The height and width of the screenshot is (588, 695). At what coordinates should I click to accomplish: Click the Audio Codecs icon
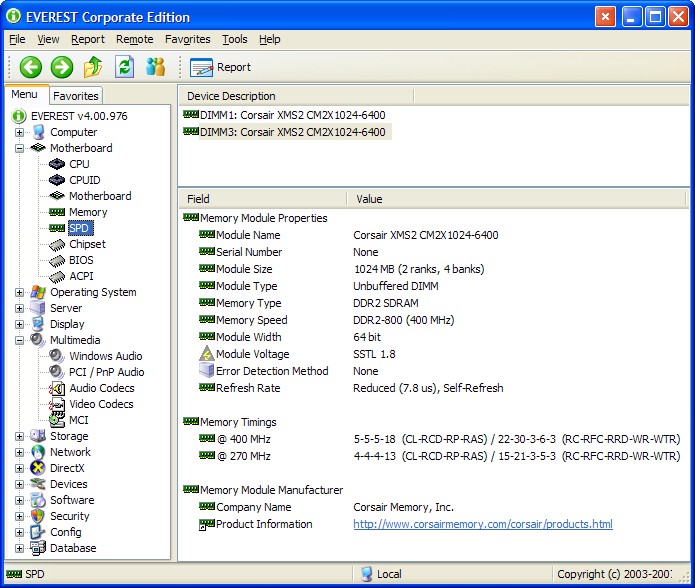point(57,388)
